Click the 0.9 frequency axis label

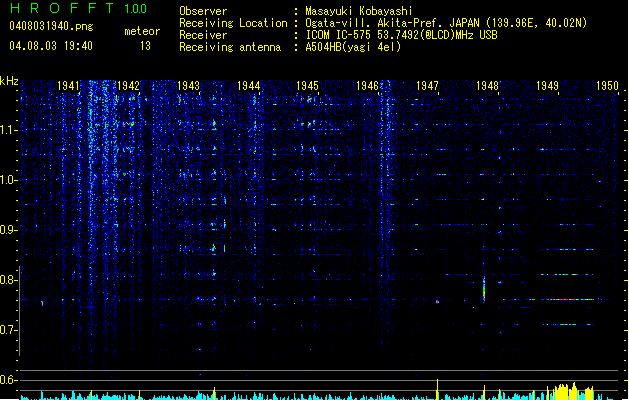8,230
